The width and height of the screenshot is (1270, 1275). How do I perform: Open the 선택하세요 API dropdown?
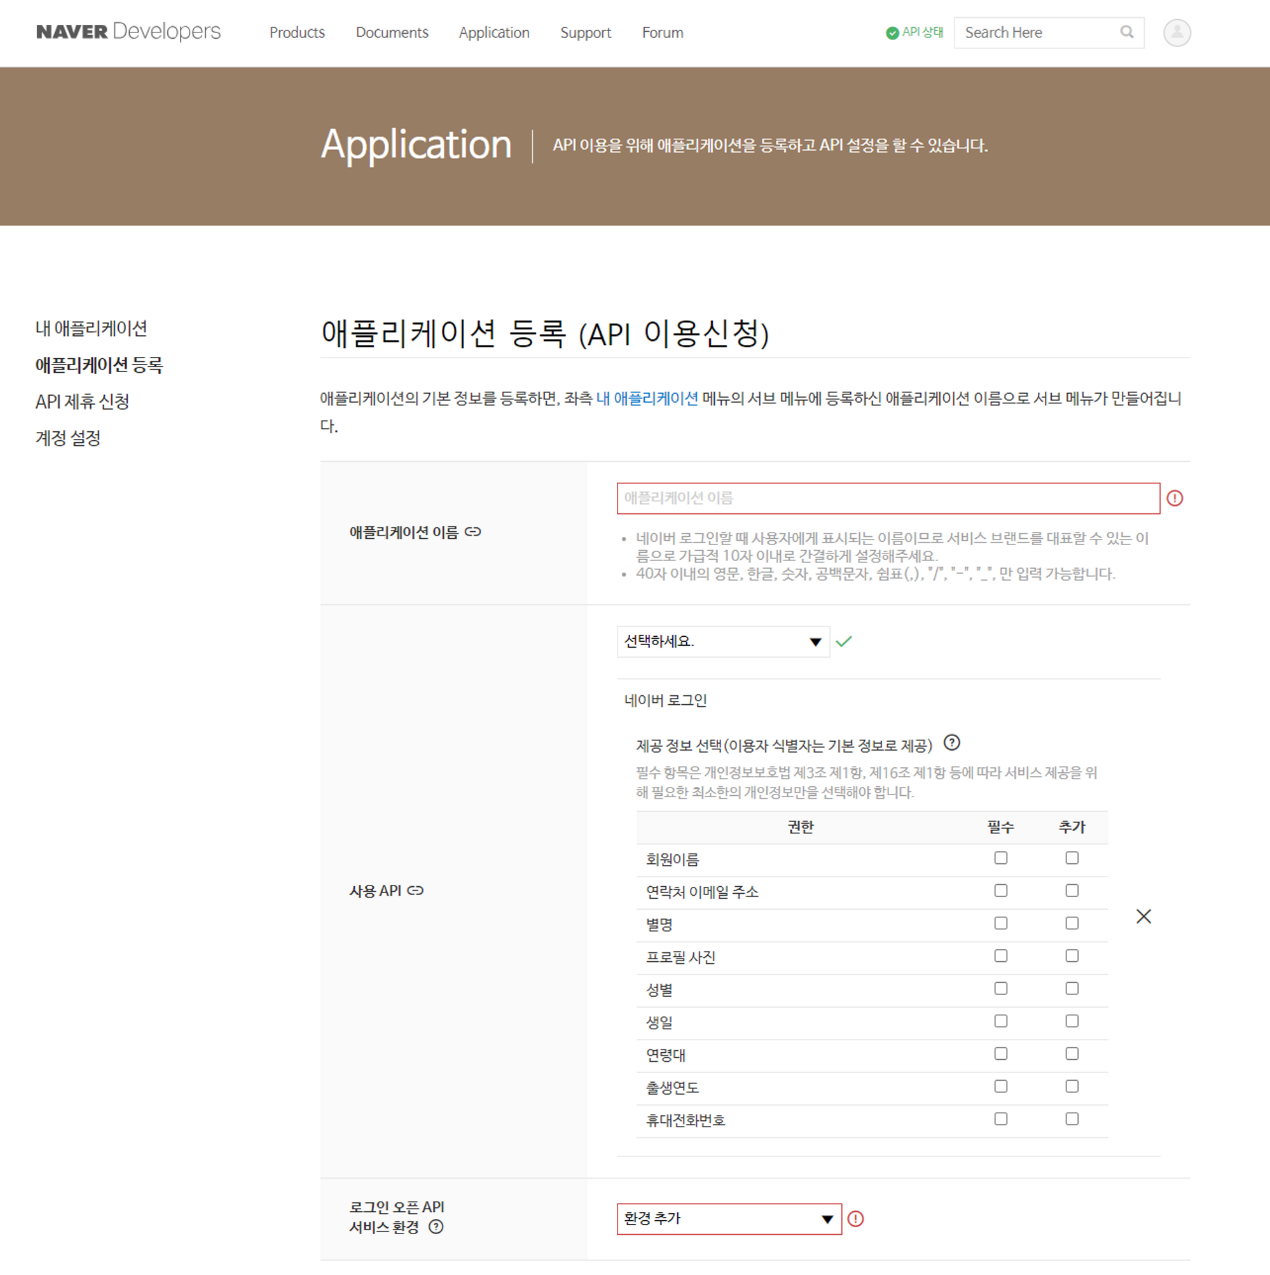[723, 641]
